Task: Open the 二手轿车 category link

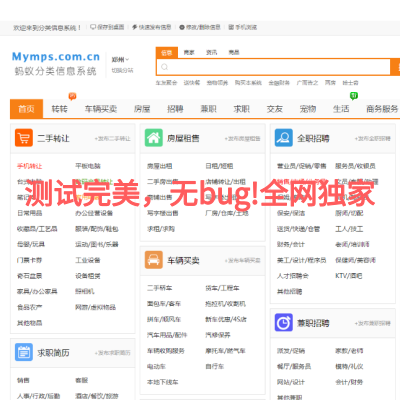Action: click(160, 288)
